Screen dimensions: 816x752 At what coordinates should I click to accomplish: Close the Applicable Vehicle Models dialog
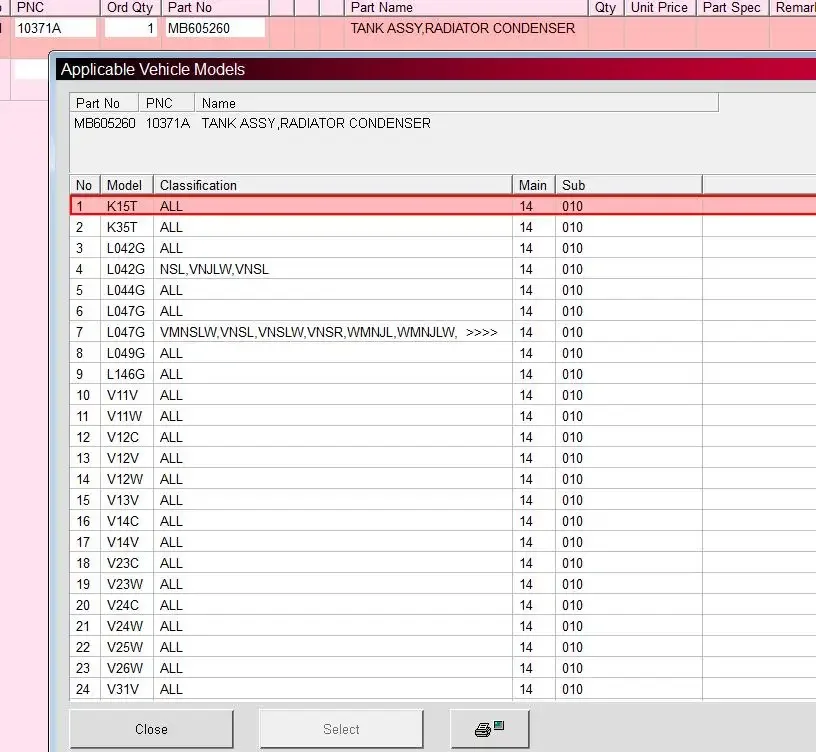coord(151,729)
